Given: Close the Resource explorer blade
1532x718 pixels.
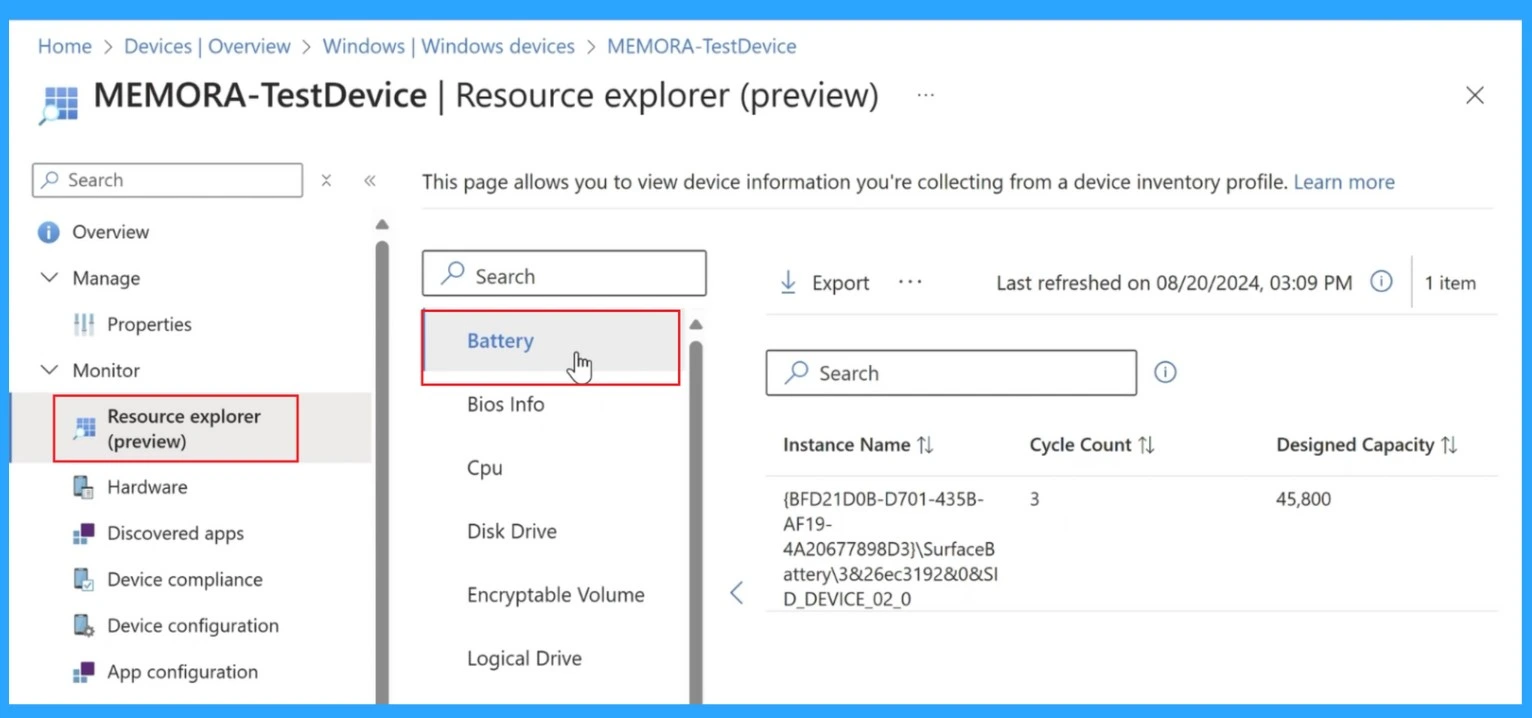Looking at the screenshot, I should (x=1474, y=95).
